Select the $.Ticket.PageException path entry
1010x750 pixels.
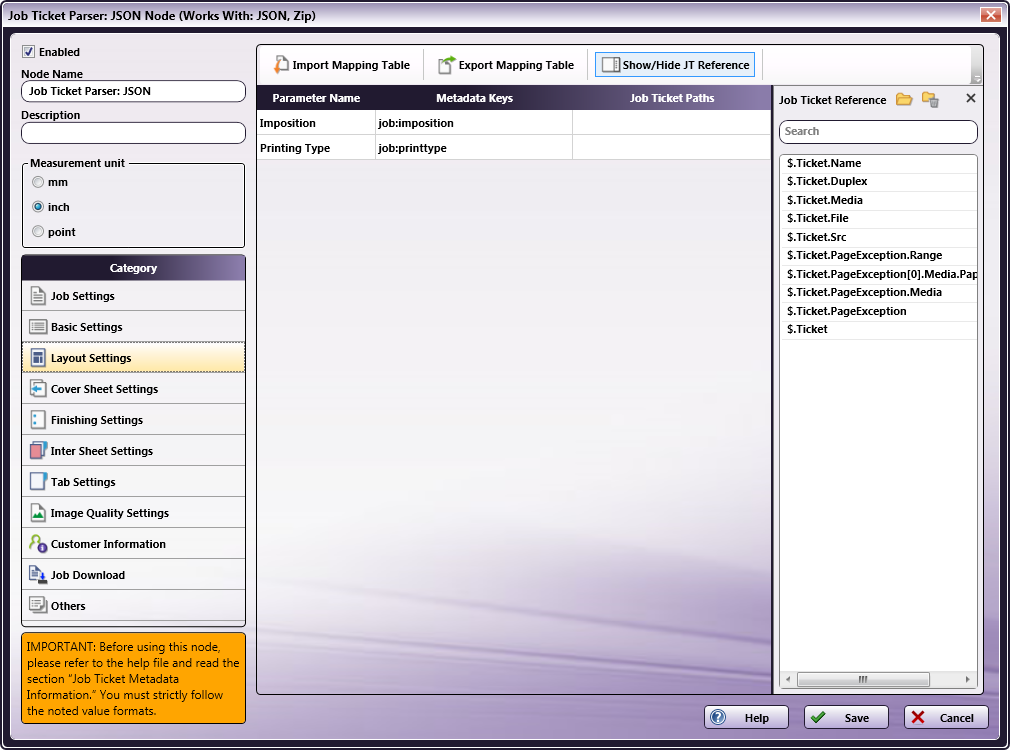click(x=878, y=311)
